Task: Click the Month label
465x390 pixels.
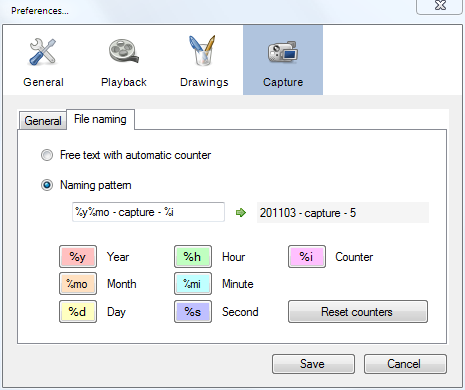Action: click(122, 284)
